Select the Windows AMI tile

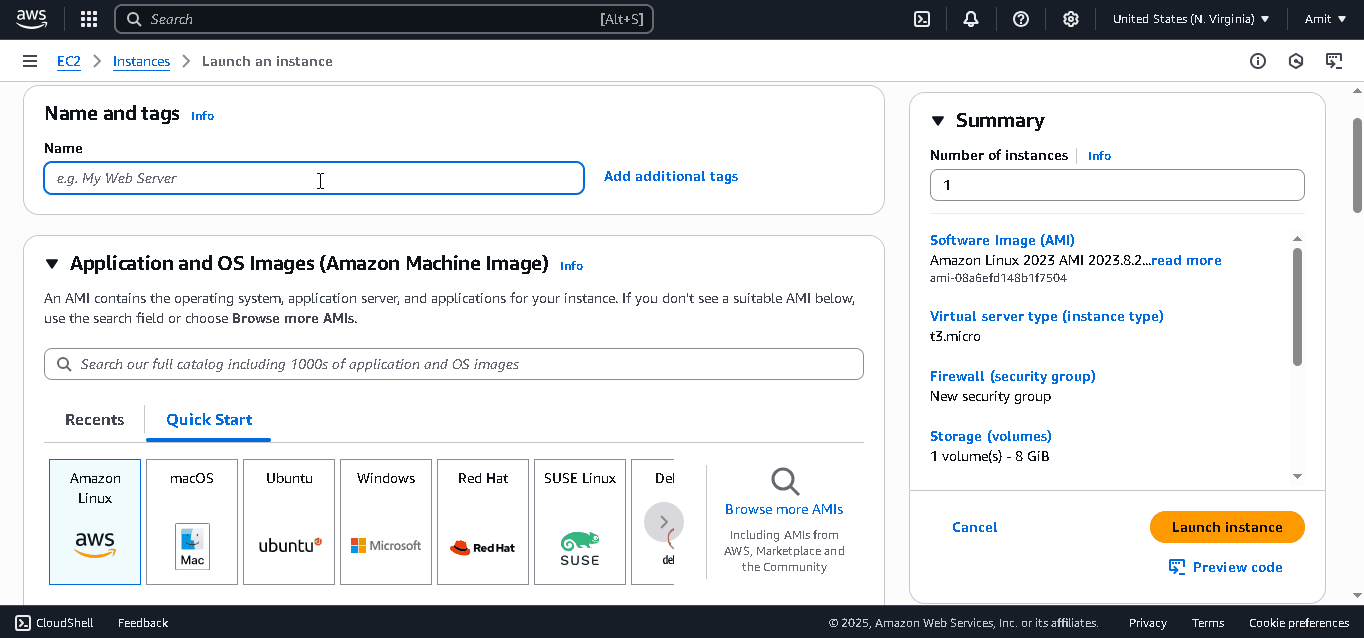pyautogui.click(x=386, y=522)
